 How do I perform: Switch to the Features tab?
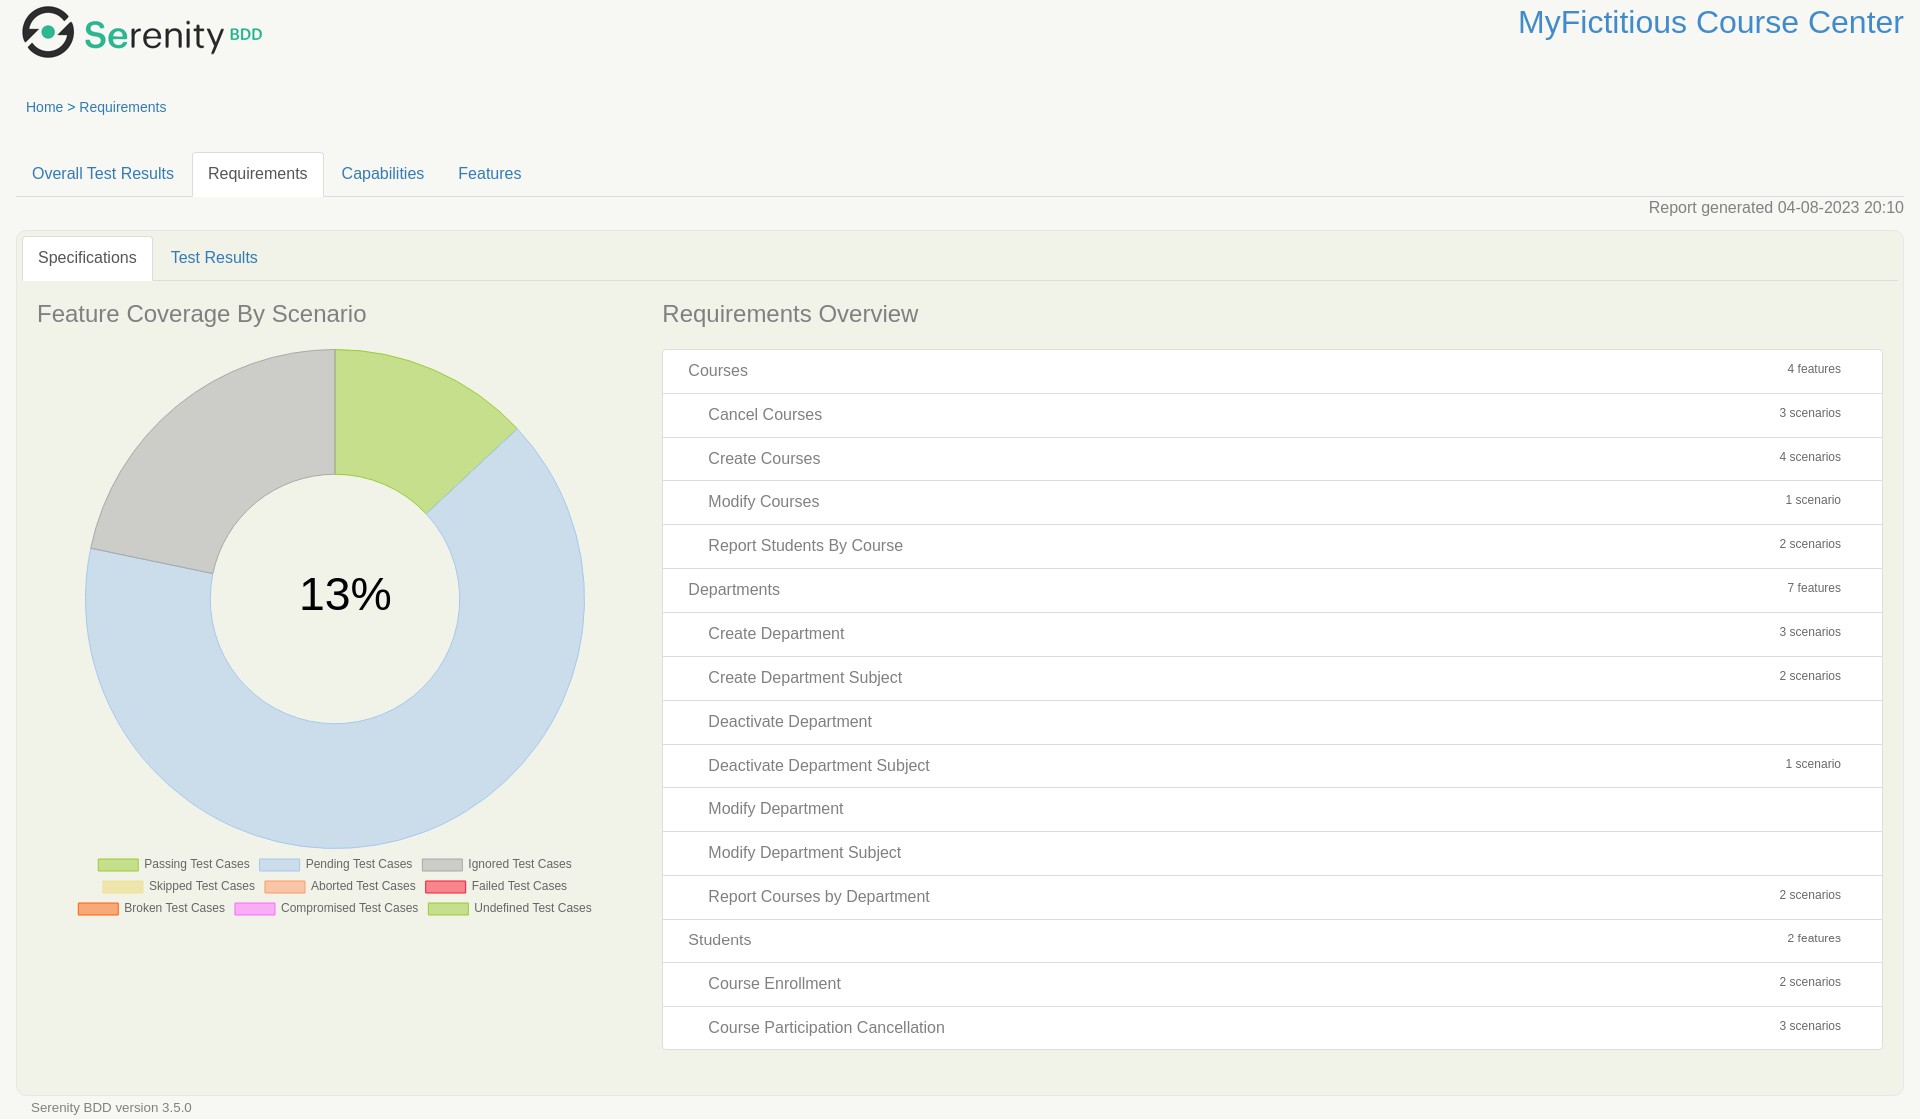pos(489,173)
